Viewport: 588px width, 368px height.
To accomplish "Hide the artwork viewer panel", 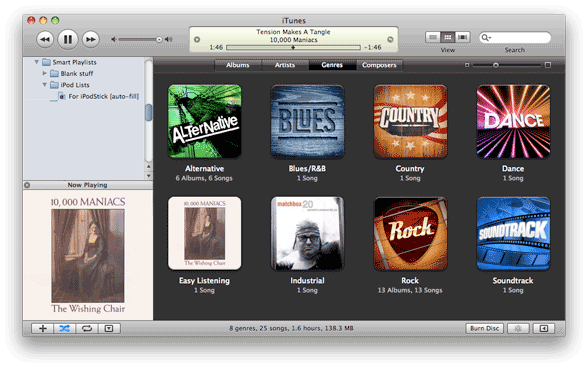I will [109, 329].
